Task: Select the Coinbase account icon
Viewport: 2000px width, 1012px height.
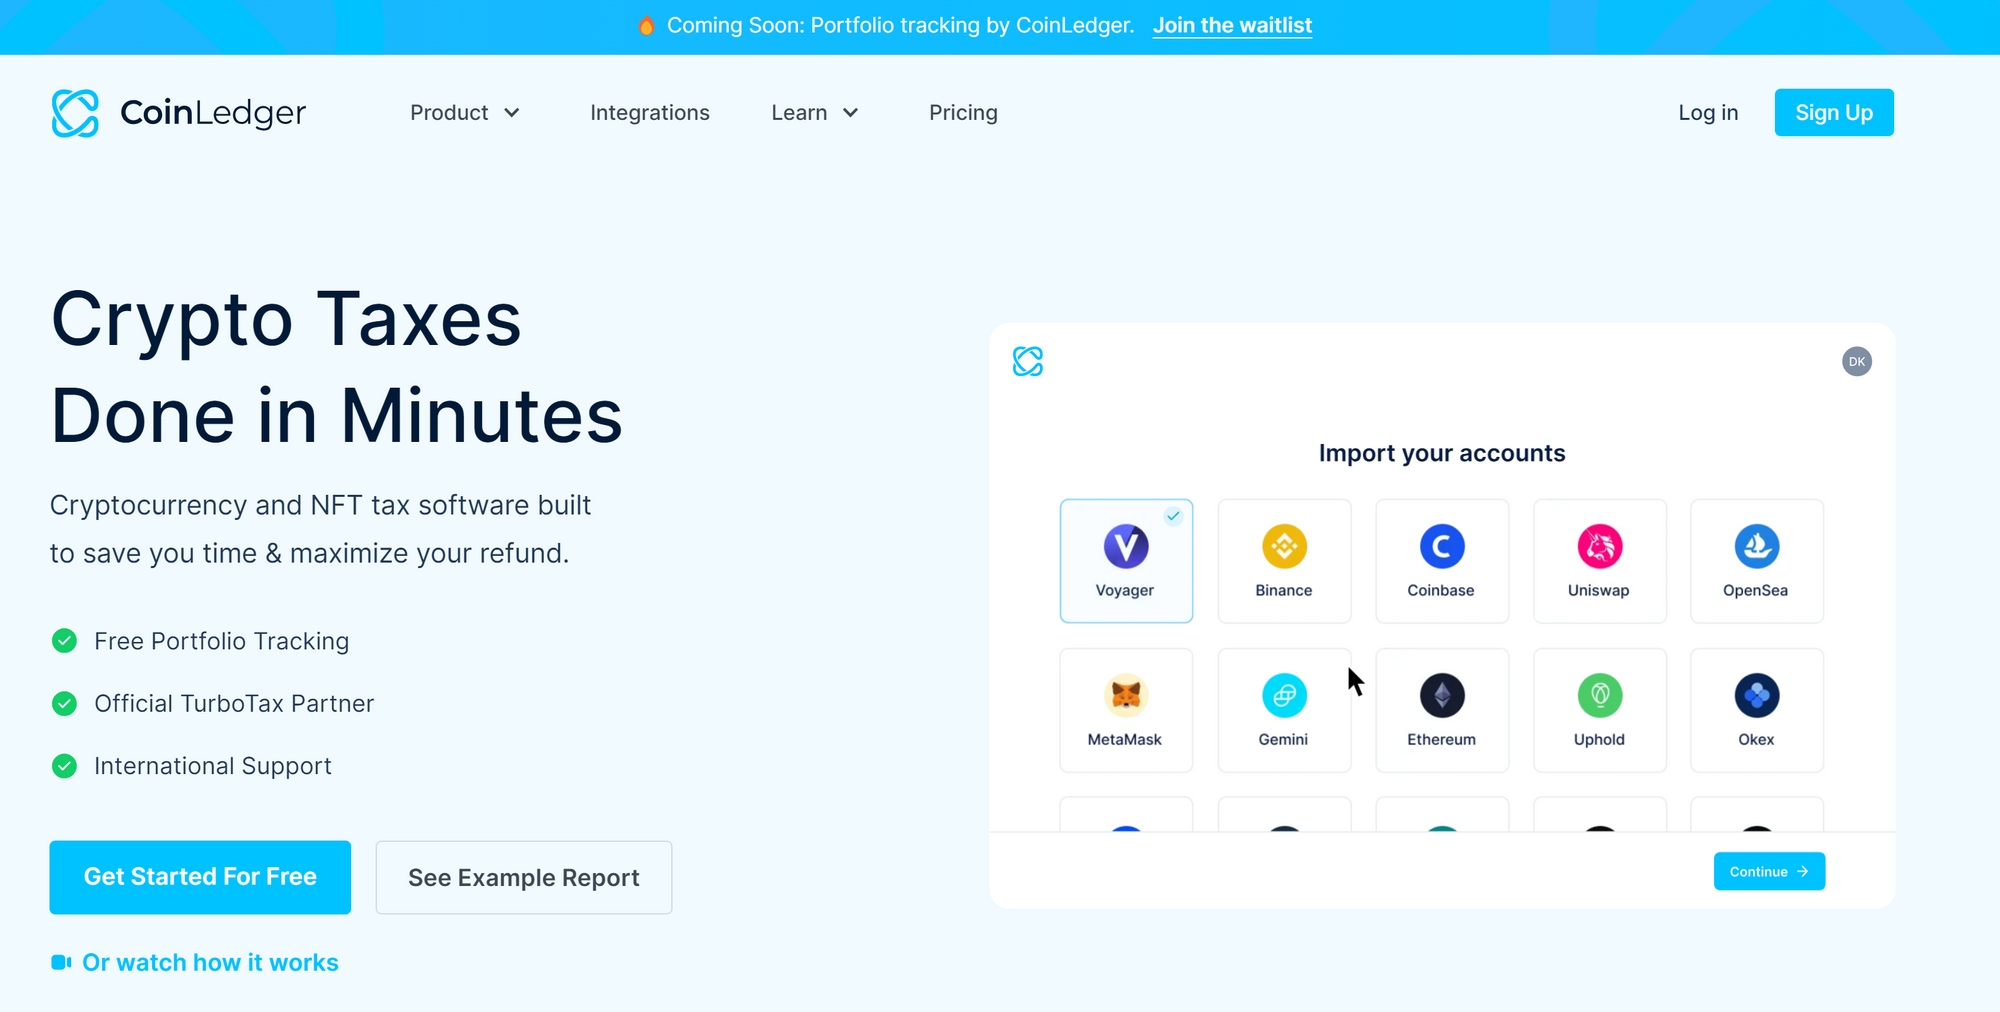Action: click(x=1442, y=546)
